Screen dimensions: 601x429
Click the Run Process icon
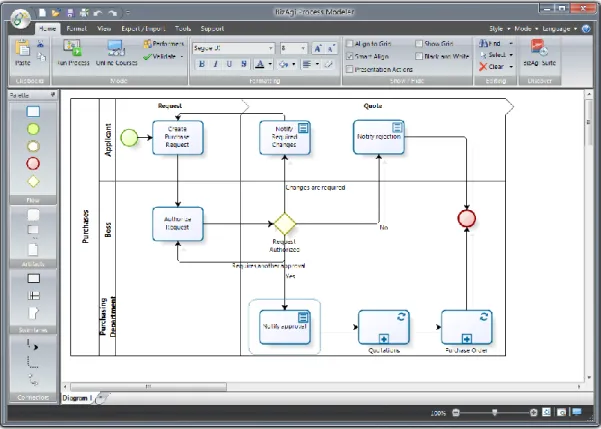[73, 48]
